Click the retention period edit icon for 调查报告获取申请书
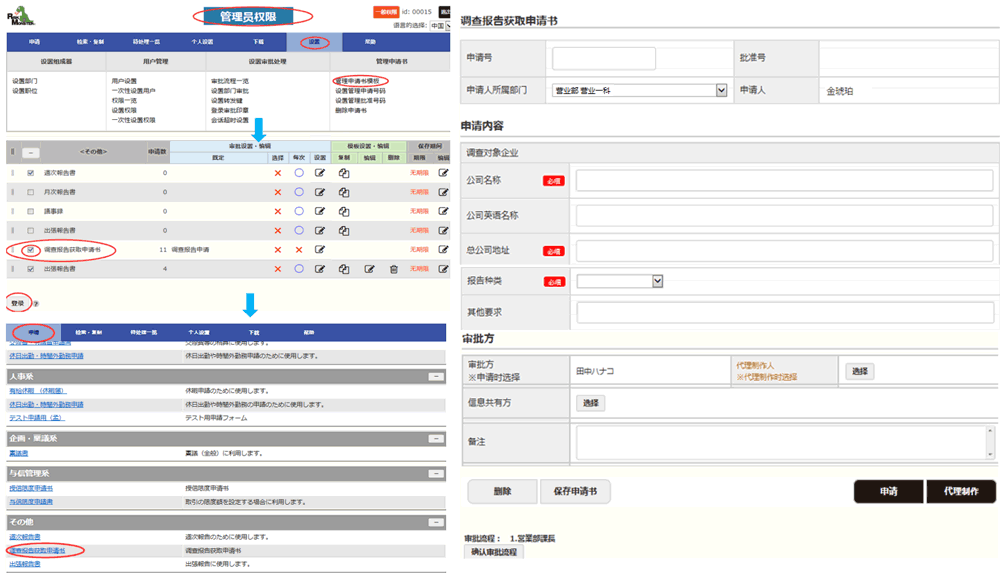Viewport: 1000px width, 578px height. pos(443,249)
